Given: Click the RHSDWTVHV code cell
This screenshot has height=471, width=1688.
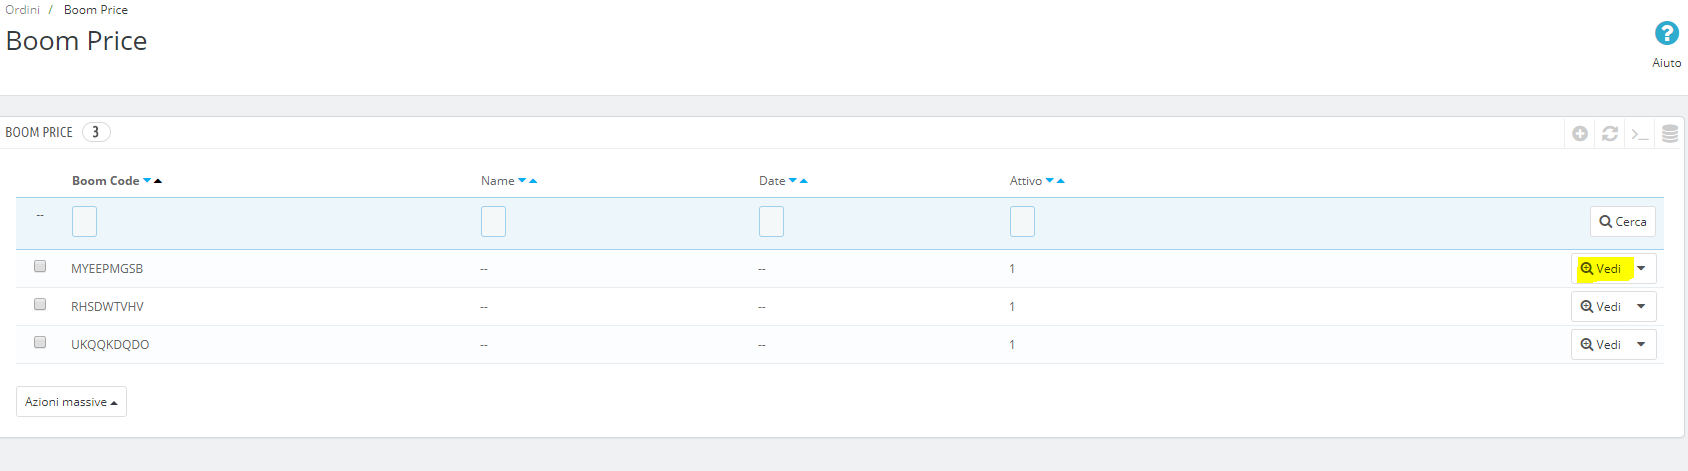Looking at the screenshot, I should click(107, 307).
